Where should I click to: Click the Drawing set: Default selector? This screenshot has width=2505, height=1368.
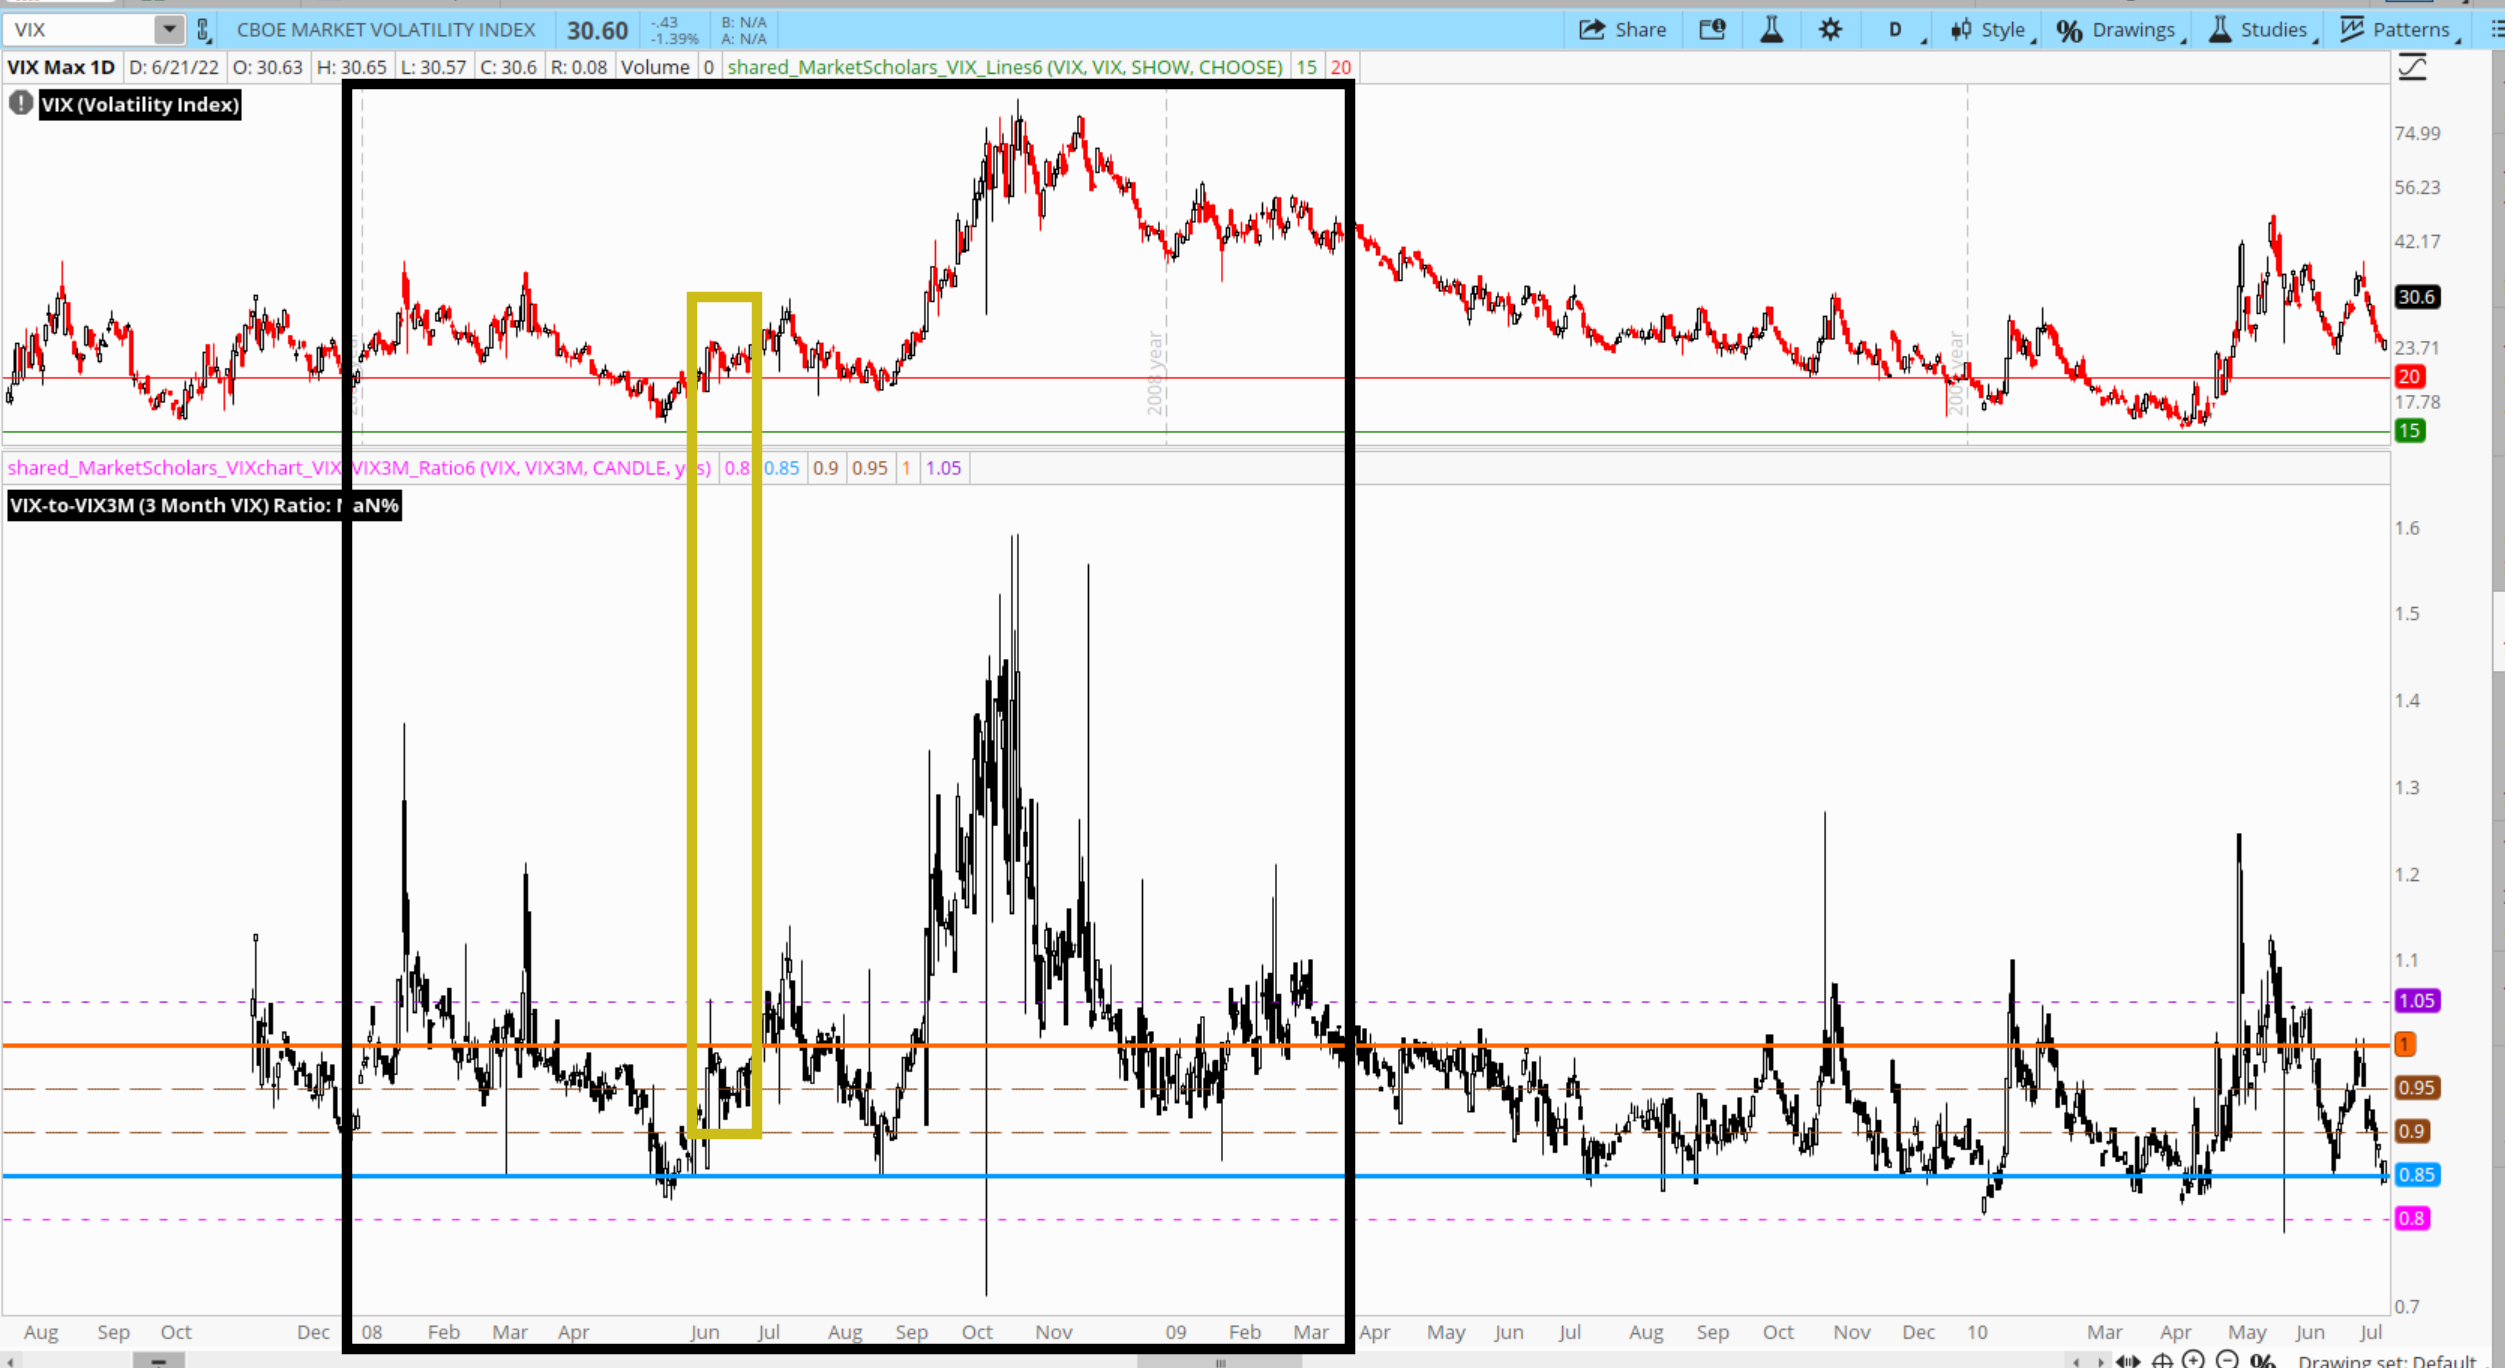(2390, 1360)
